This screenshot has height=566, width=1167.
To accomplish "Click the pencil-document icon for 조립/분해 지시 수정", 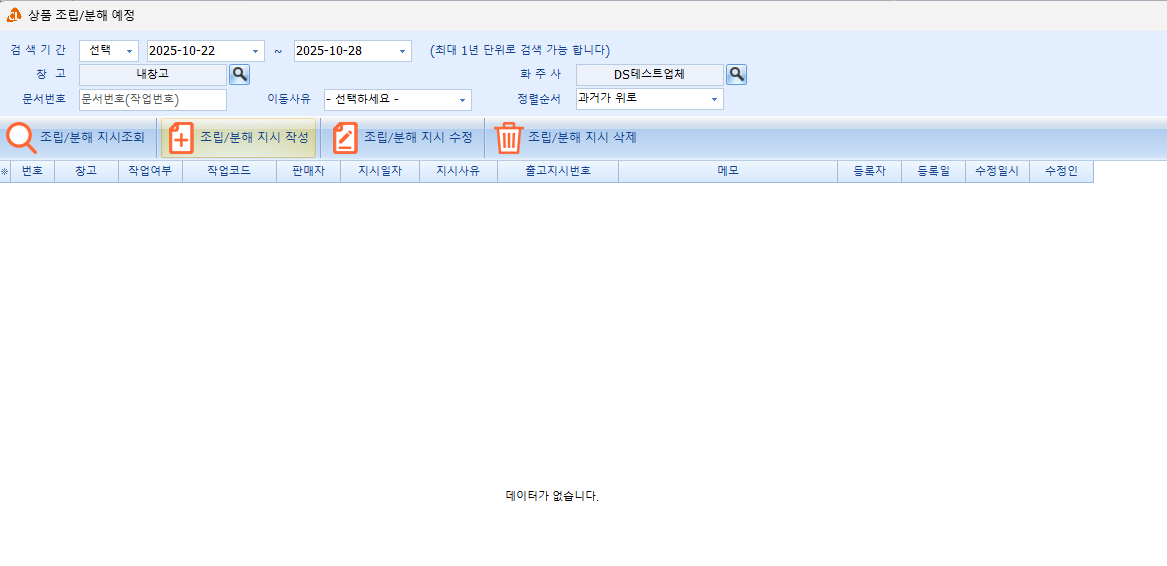I will (x=345, y=138).
